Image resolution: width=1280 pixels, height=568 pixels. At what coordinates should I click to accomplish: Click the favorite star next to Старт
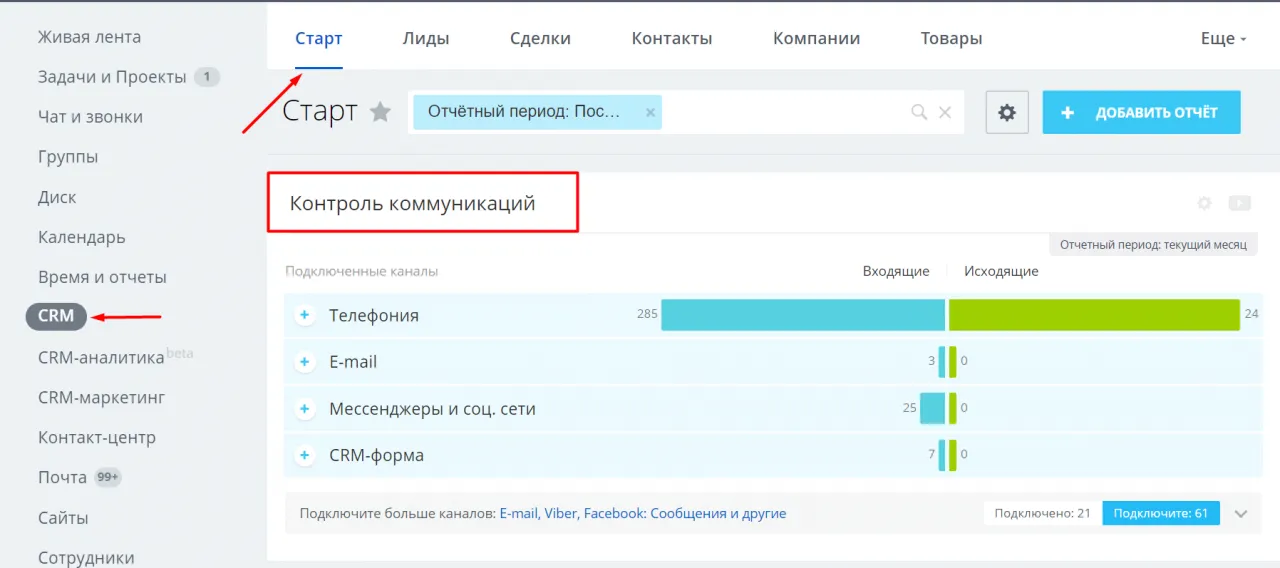380,112
